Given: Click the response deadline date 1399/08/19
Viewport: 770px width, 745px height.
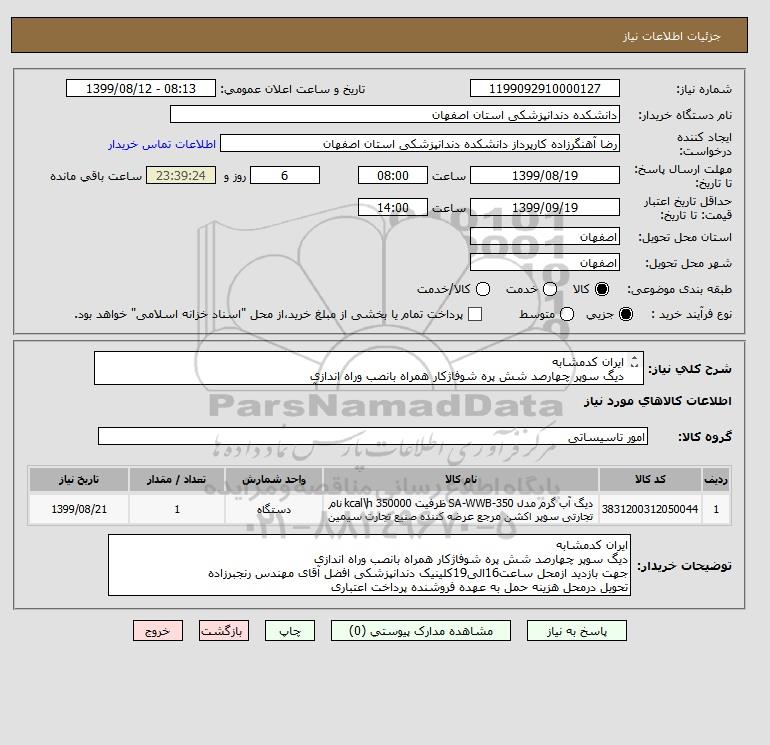Looking at the screenshot, I should [545, 175].
